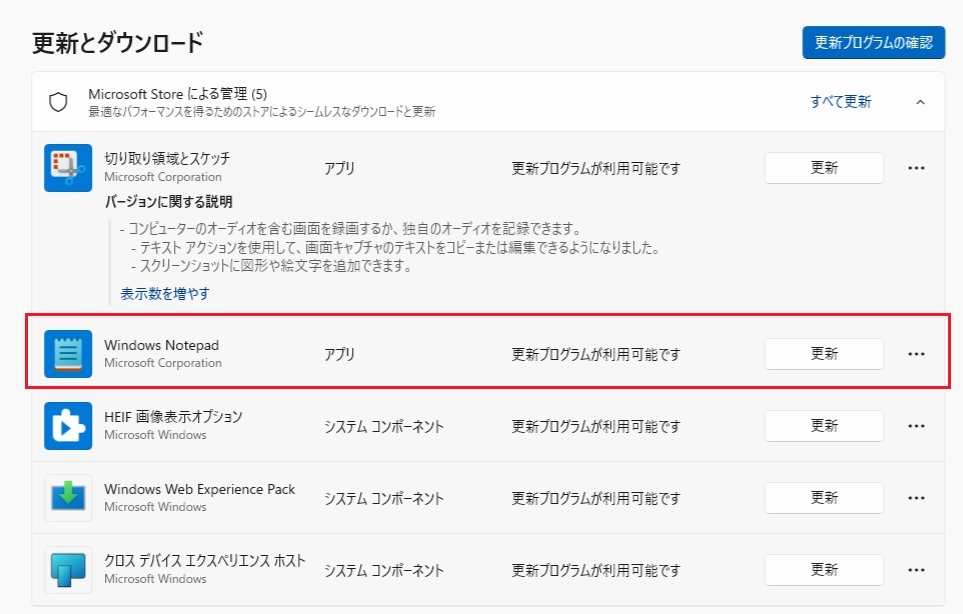Update Windows Notepad with its 更新 button
This screenshot has width=963, height=614.
click(824, 354)
